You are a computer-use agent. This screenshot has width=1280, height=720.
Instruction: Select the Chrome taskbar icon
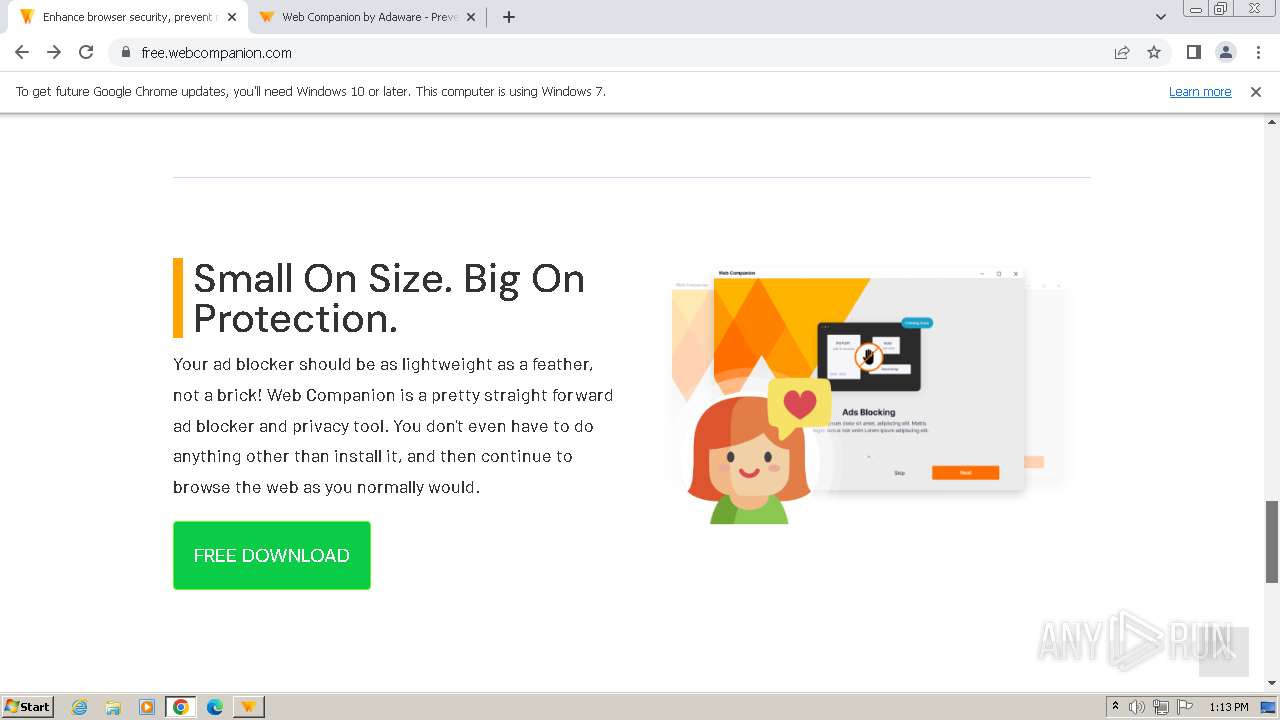[181, 707]
